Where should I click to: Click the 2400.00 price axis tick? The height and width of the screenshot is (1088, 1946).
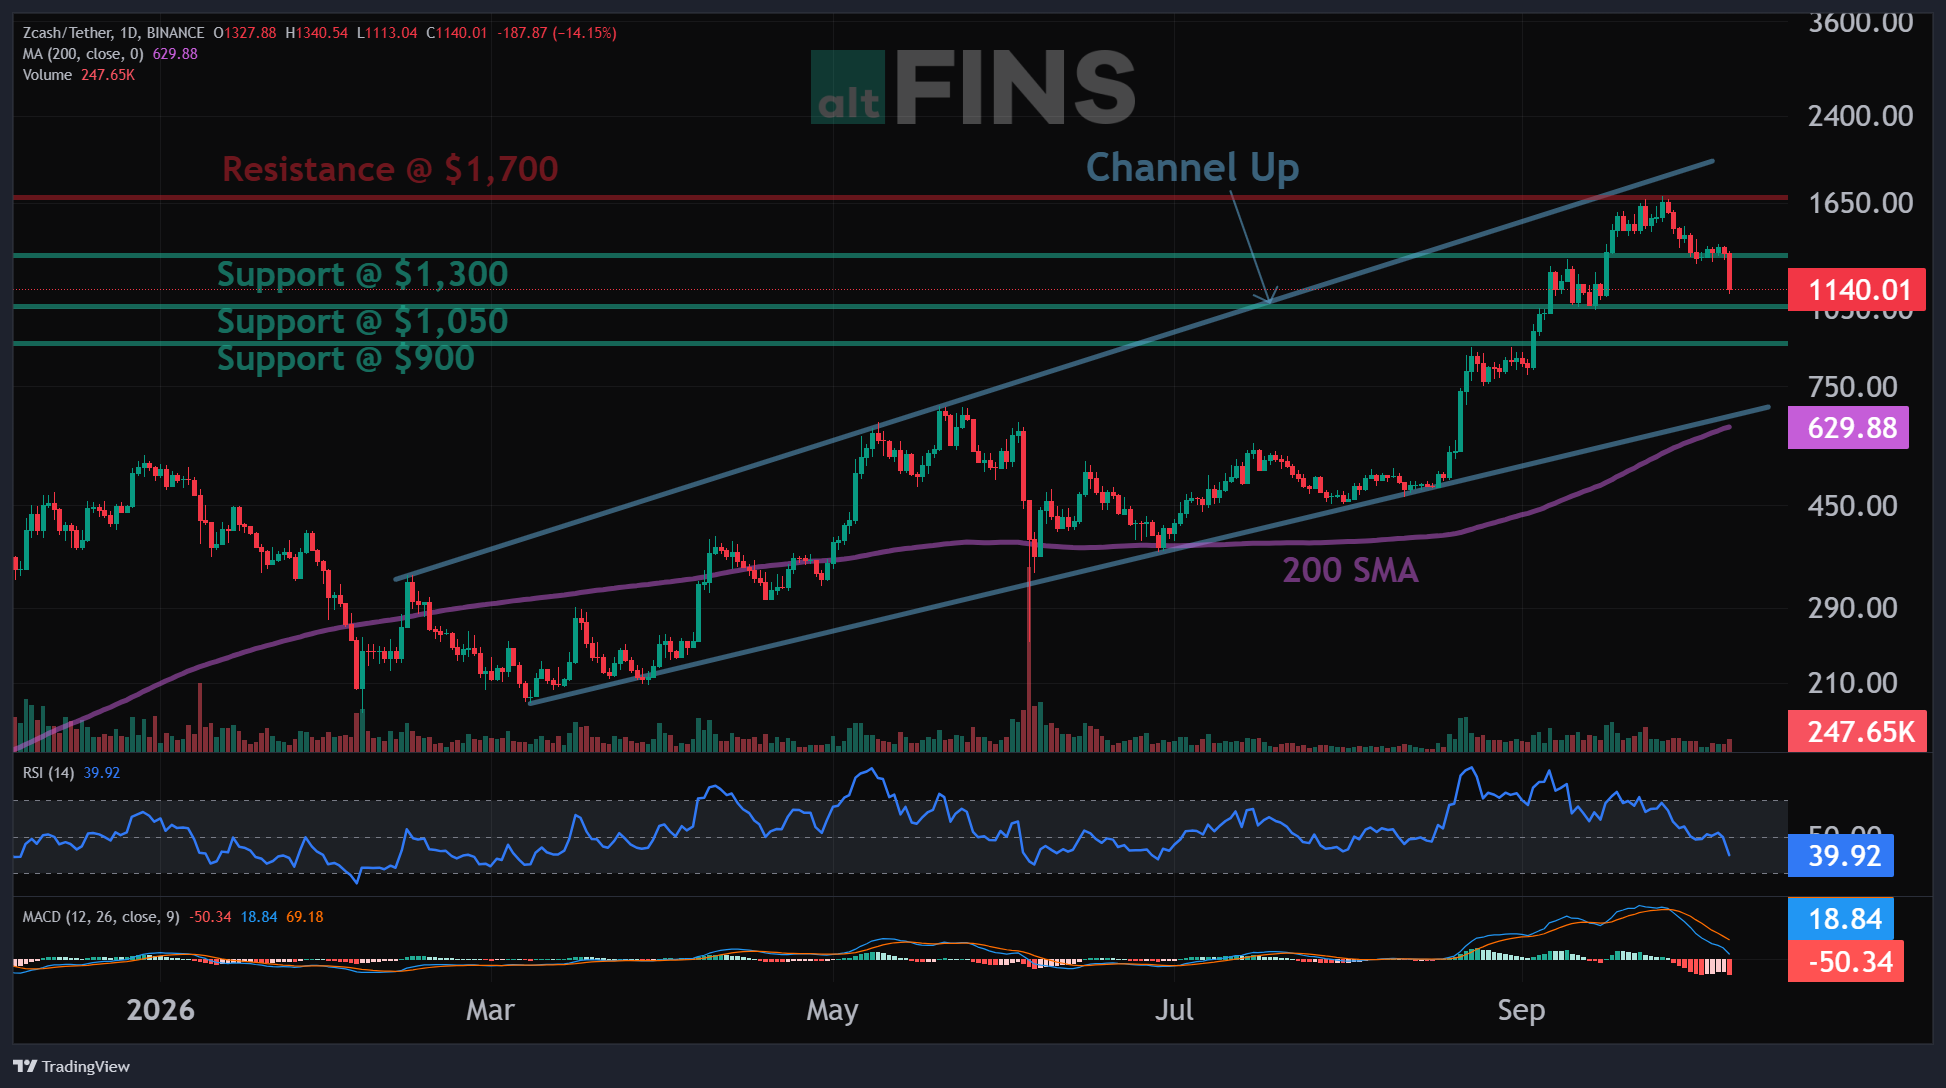point(1860,116)
